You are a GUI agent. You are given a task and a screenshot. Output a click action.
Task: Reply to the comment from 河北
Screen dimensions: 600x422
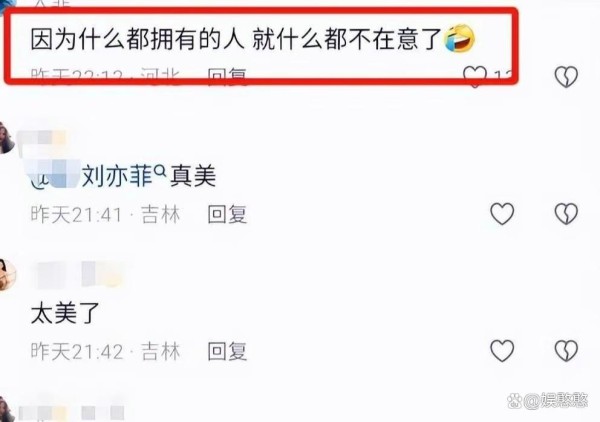coord(227,76)
